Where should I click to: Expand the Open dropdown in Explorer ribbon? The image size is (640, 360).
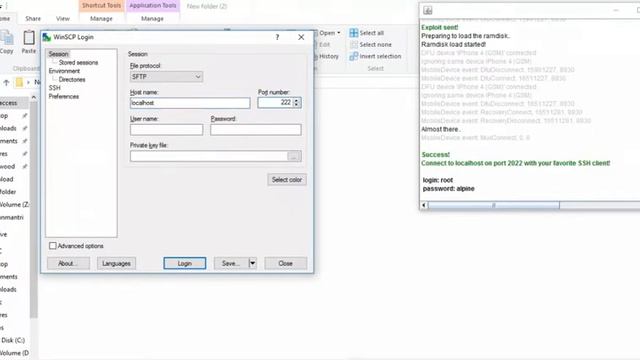pos(339,33)
